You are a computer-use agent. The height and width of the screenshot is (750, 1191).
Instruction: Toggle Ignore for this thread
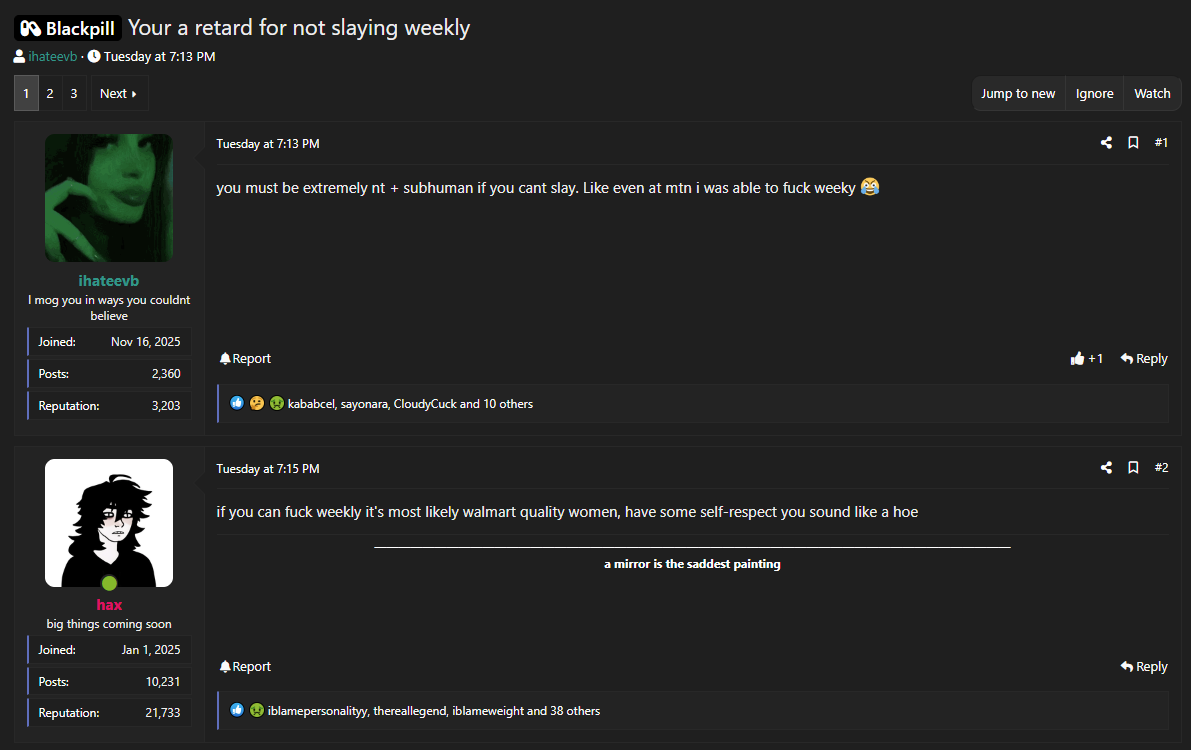(x=1094, y=94)
